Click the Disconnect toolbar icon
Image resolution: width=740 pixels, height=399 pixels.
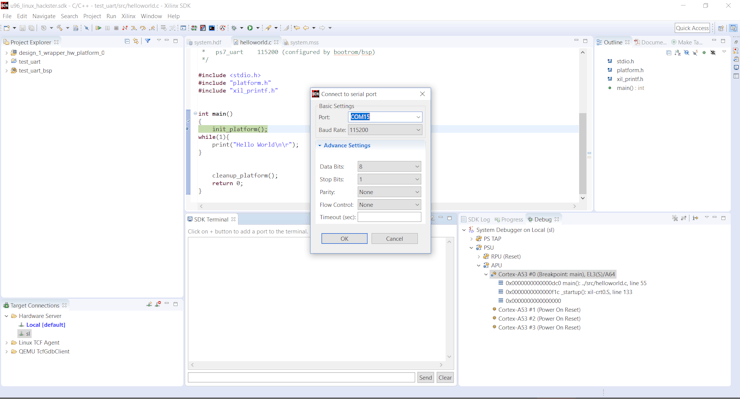125,28
